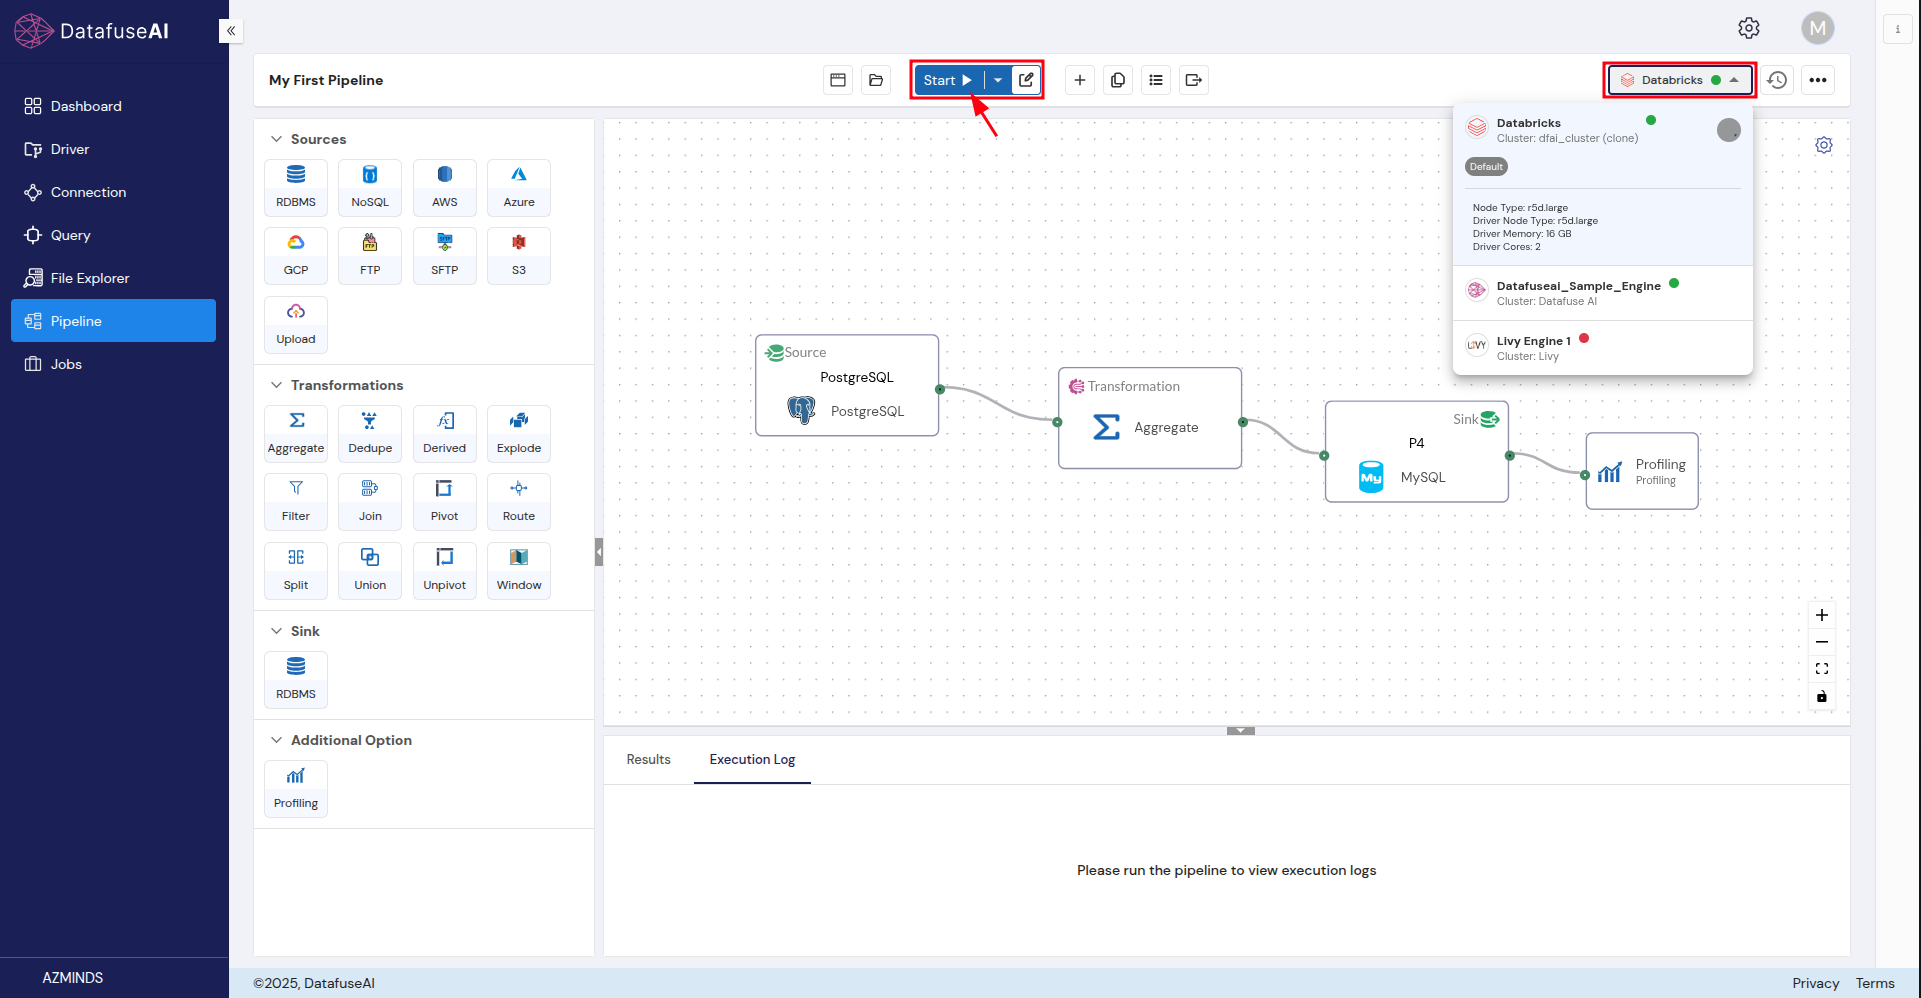
Task: Switch to the Results tab
Action: pyautogui.click(x=648, y=759)
